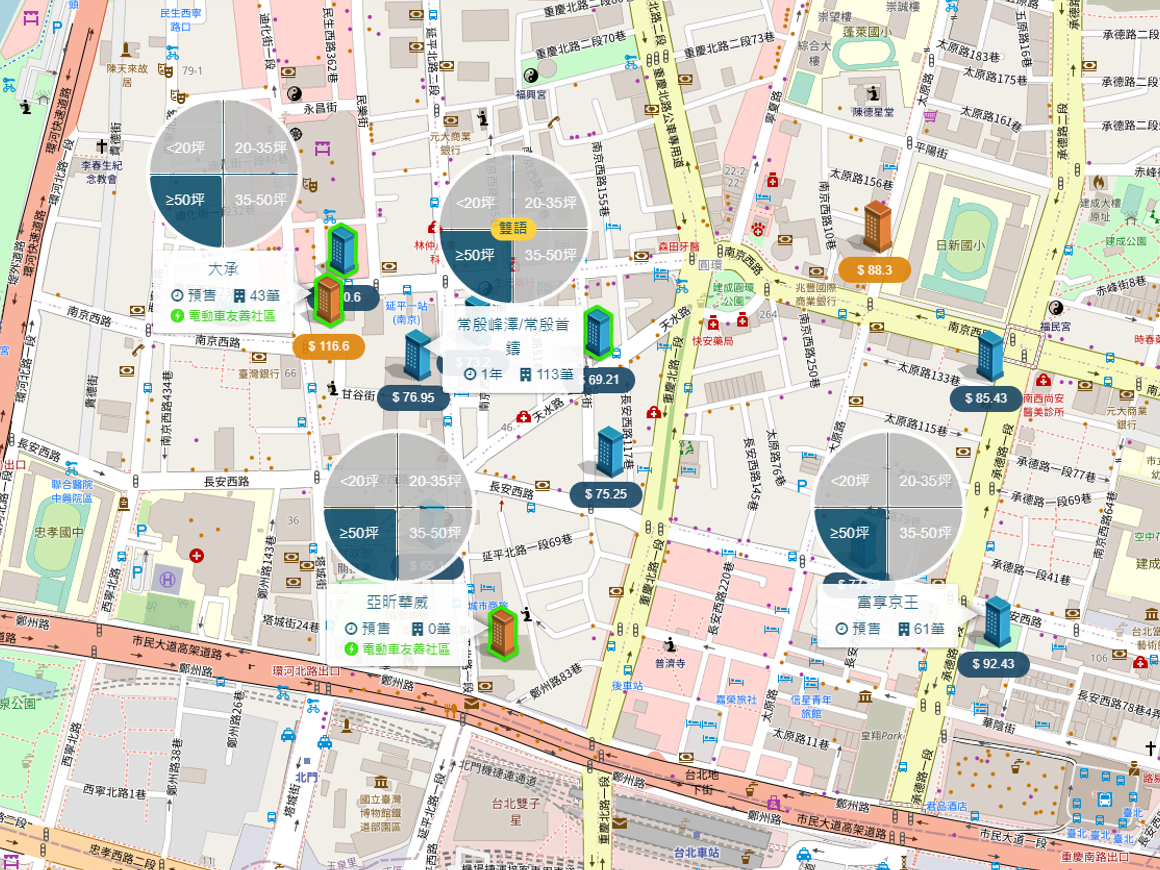Select the blue building marker above $76.95
This screenshot has height=870, width=1160.
[417, 356]
